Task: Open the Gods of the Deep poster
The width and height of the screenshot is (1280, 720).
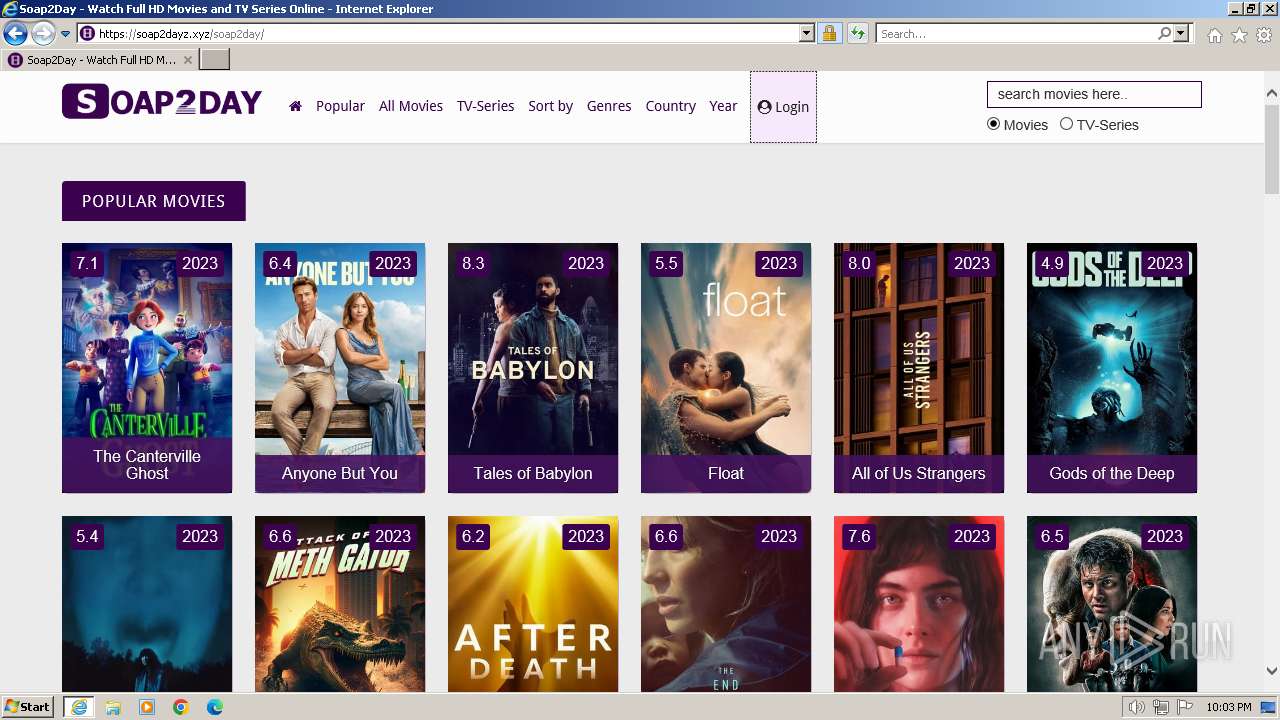Action: click(1112, 368)
